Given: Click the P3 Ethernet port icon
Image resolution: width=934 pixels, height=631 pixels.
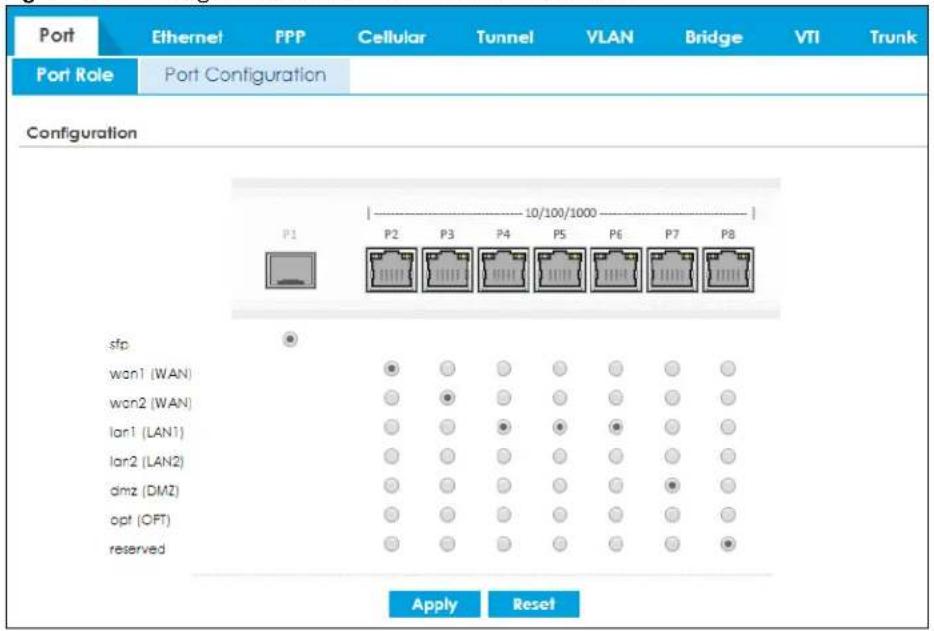Looking at the screenshot, I should 447,271.
